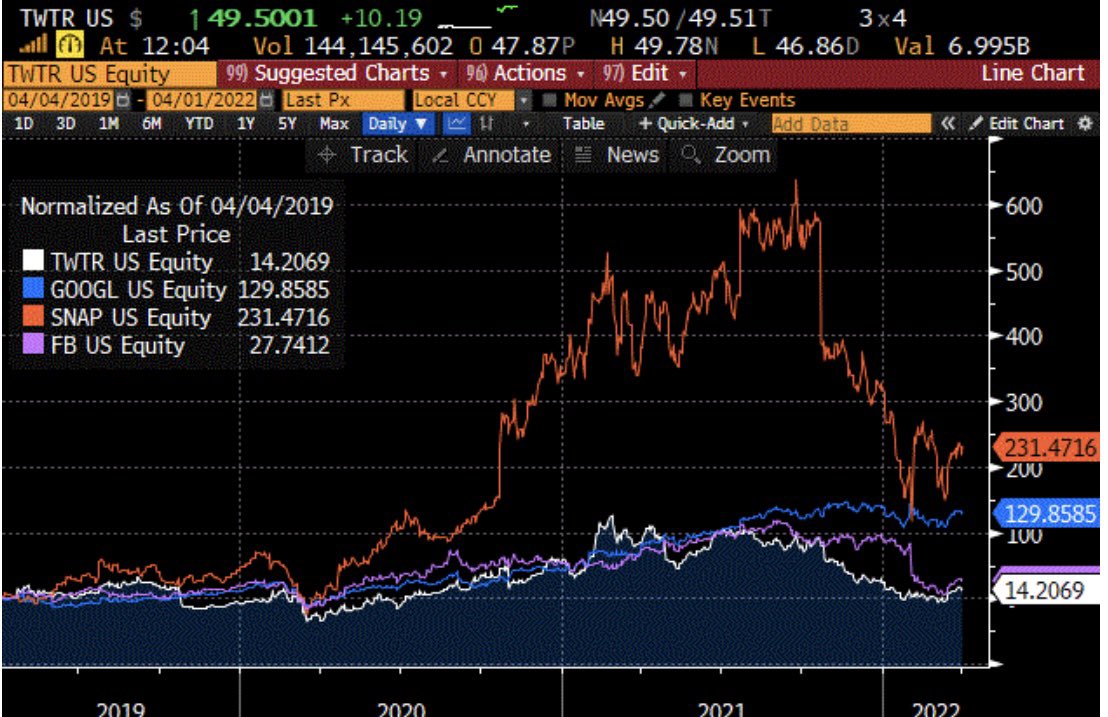Image resolution: width=1108 pixels, height=717 pixels.
Task: Open the end date calendar picker icon
Action: pyautogui.click(x=266, y=100)
